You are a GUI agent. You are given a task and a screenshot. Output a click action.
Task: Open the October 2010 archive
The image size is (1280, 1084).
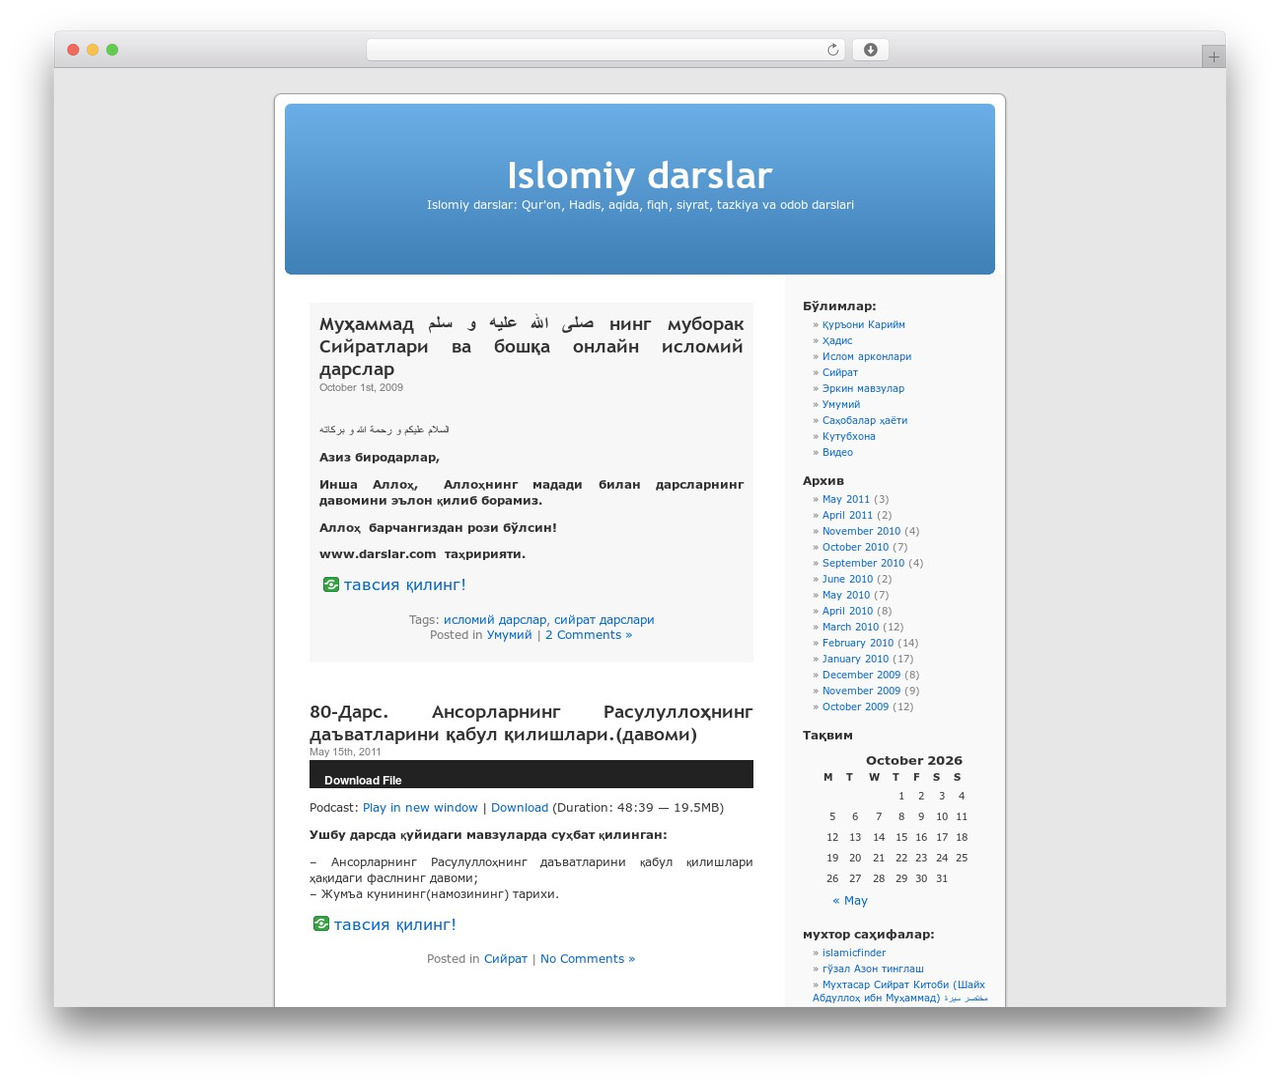pyautogui.click(x=855, y=547)
